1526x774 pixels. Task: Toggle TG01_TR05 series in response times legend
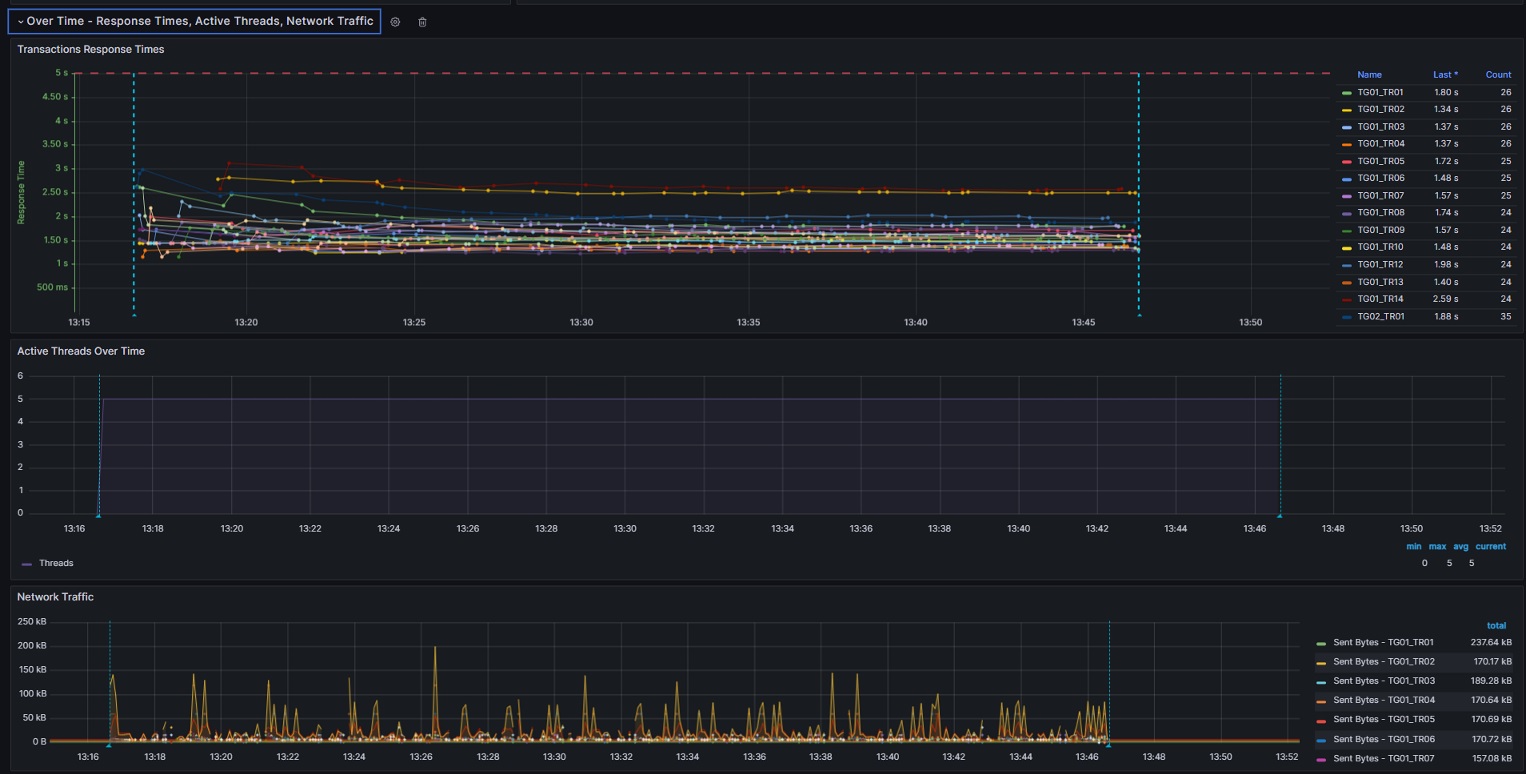click(1381, 161)
